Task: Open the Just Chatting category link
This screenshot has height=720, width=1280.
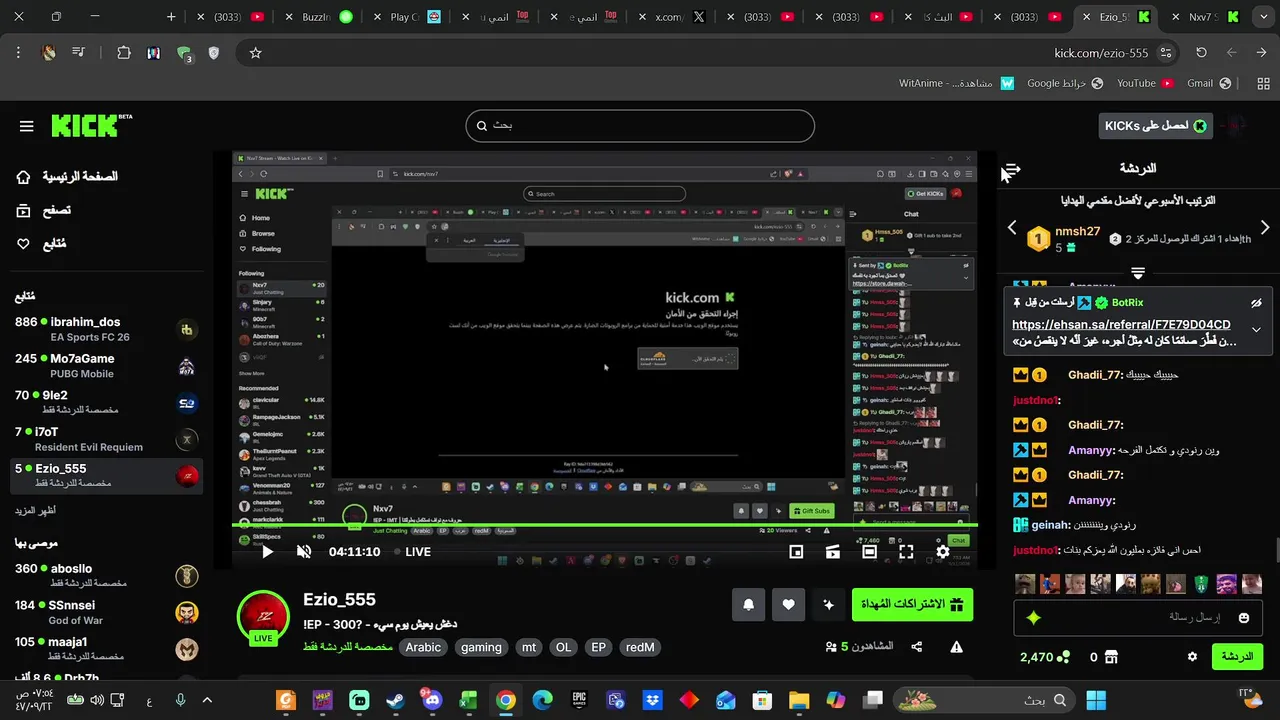Action: [348, 647]
